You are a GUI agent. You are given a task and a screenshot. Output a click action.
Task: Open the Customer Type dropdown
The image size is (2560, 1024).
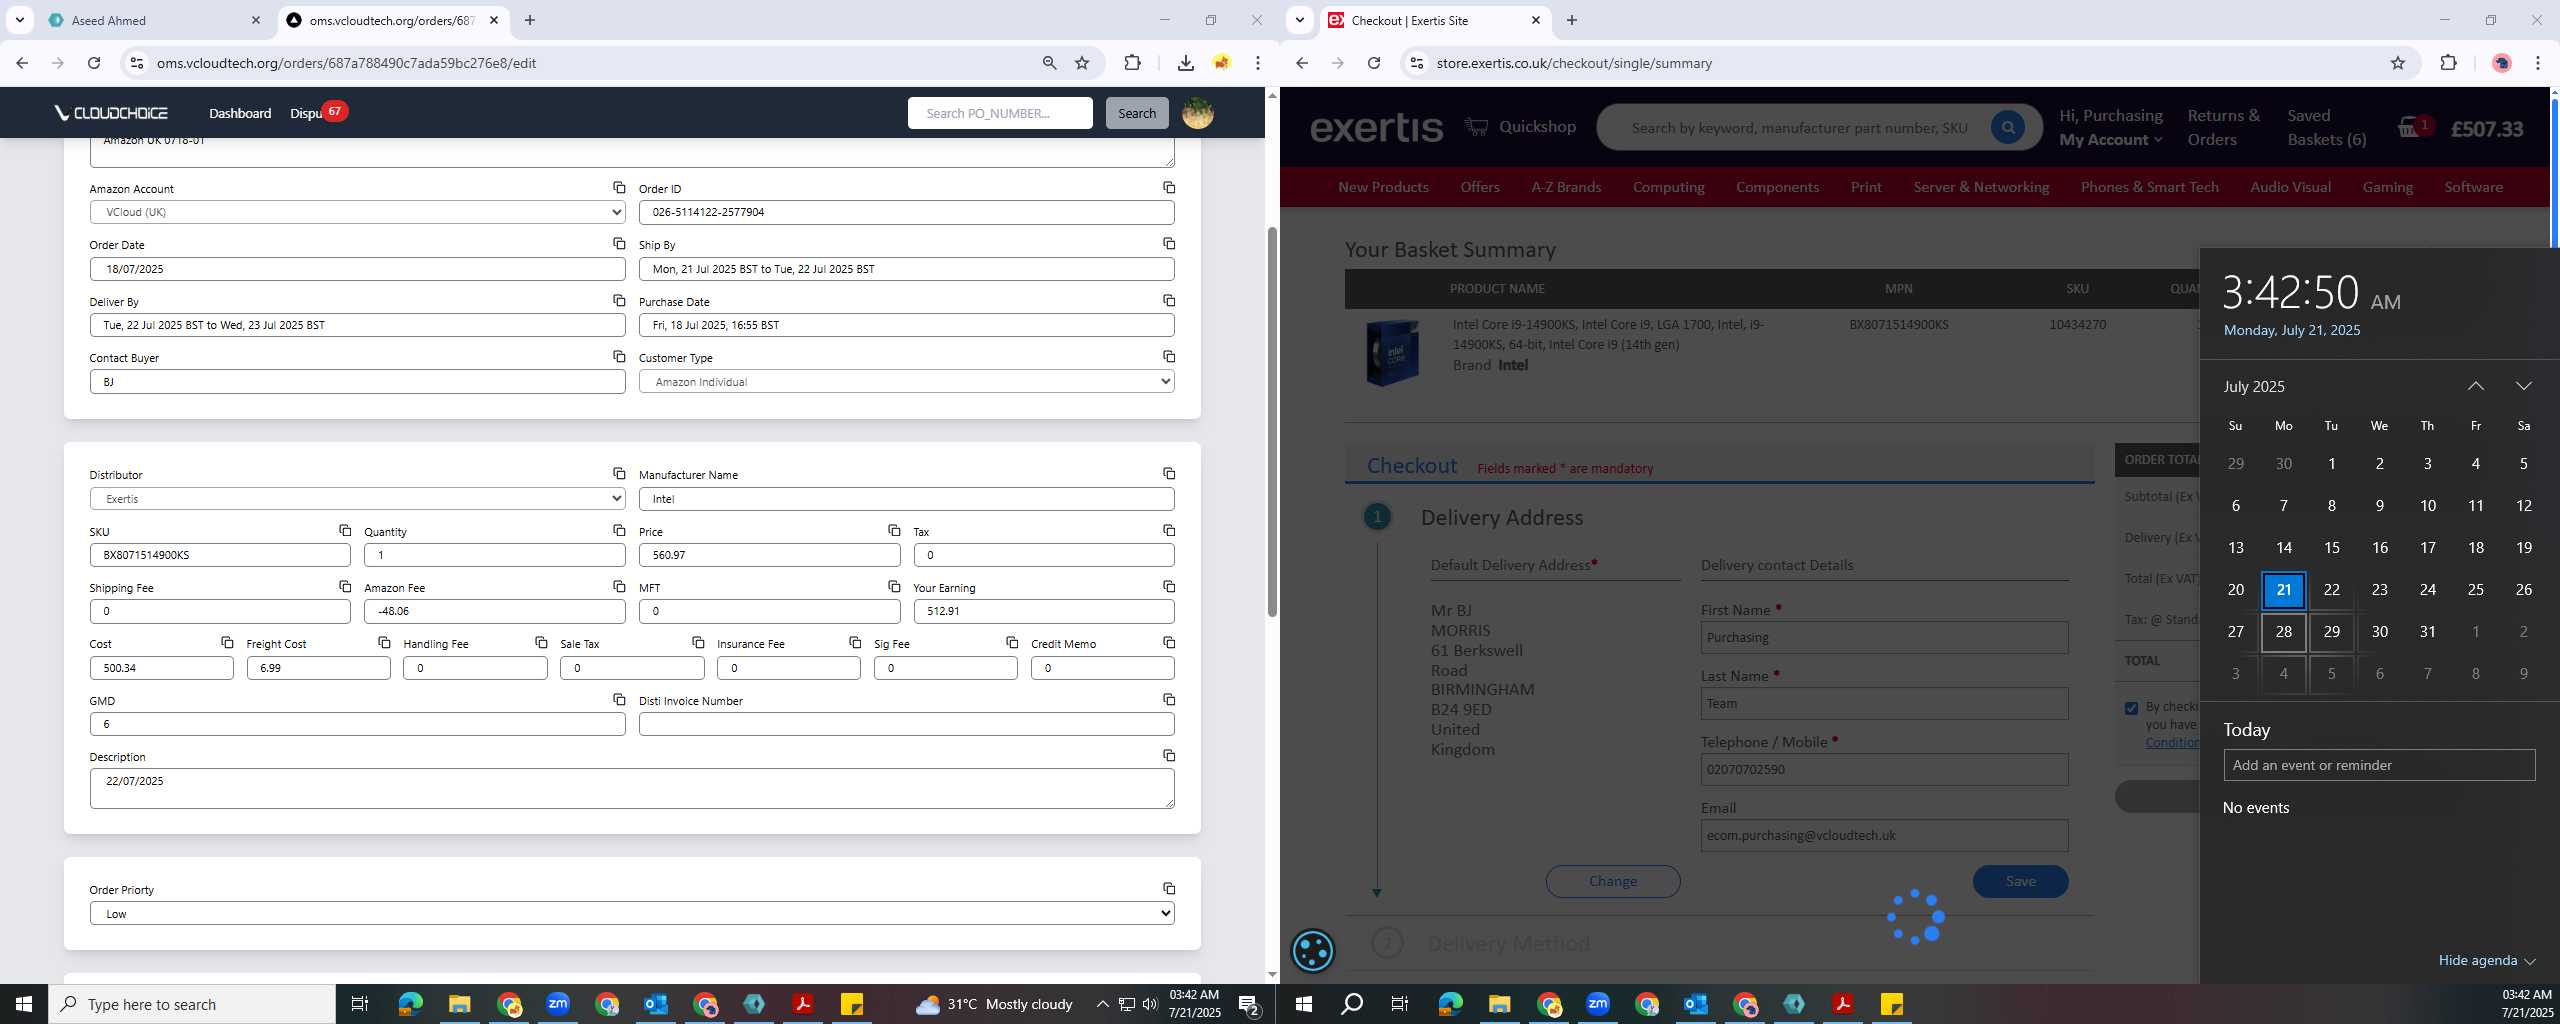pyautogui.click(x=906, y=382)
